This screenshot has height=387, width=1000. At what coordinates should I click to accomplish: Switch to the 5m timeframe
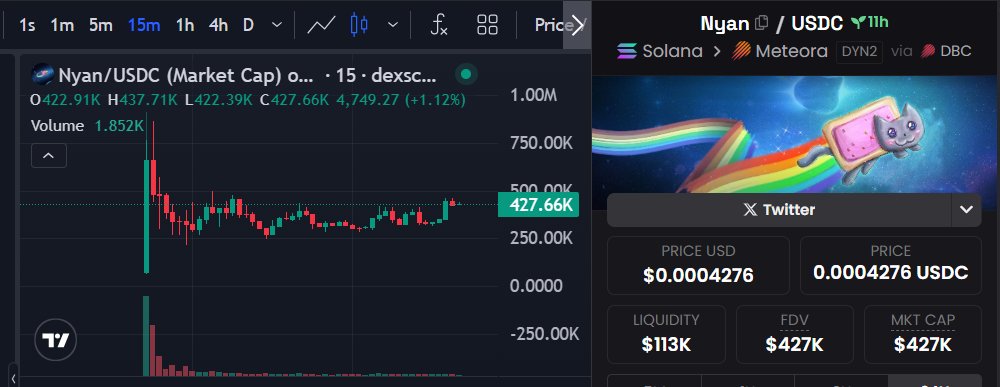coord(101,26)
